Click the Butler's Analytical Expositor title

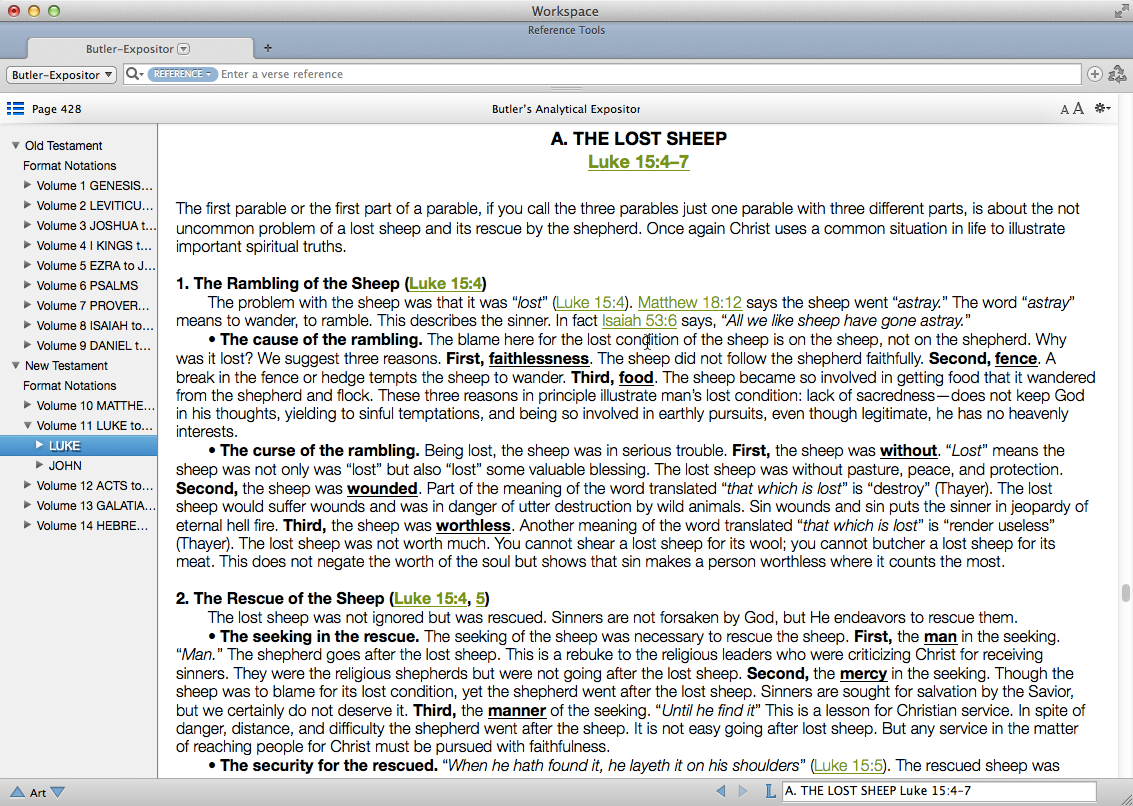point(566,109)
